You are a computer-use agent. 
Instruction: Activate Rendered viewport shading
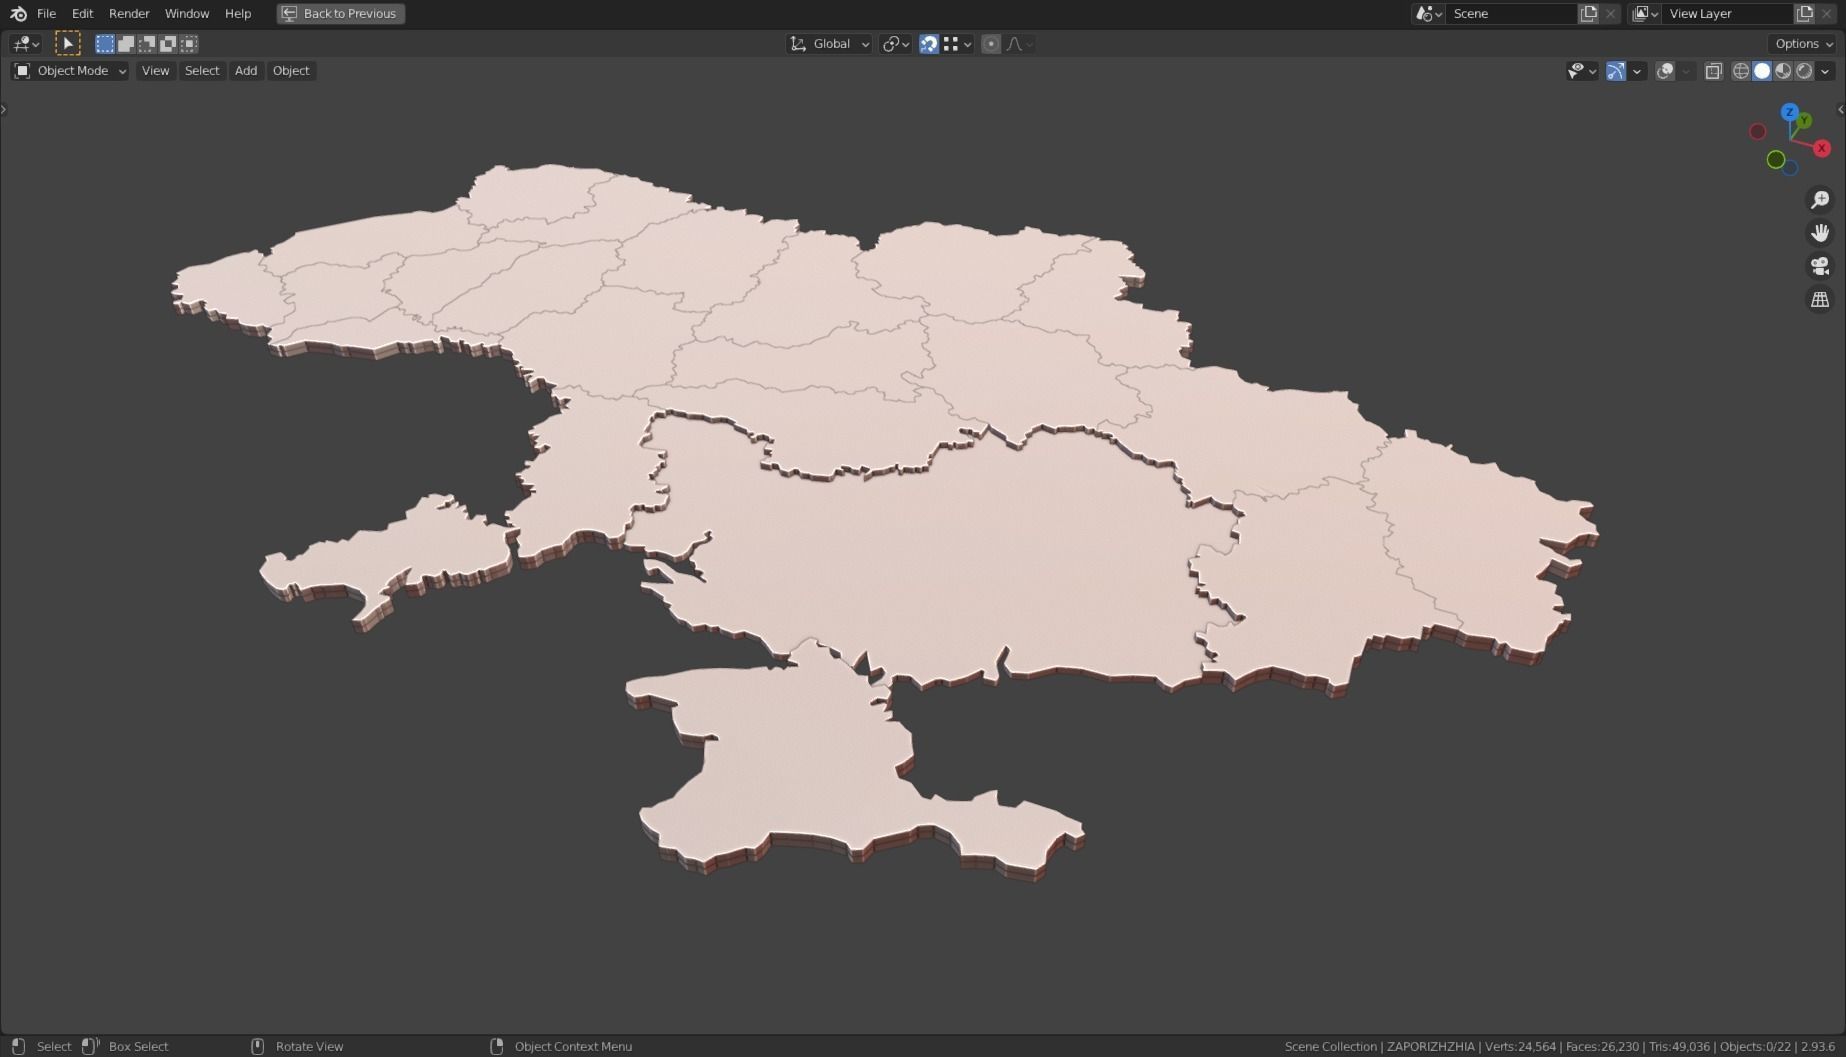(x=1803, y=70)
